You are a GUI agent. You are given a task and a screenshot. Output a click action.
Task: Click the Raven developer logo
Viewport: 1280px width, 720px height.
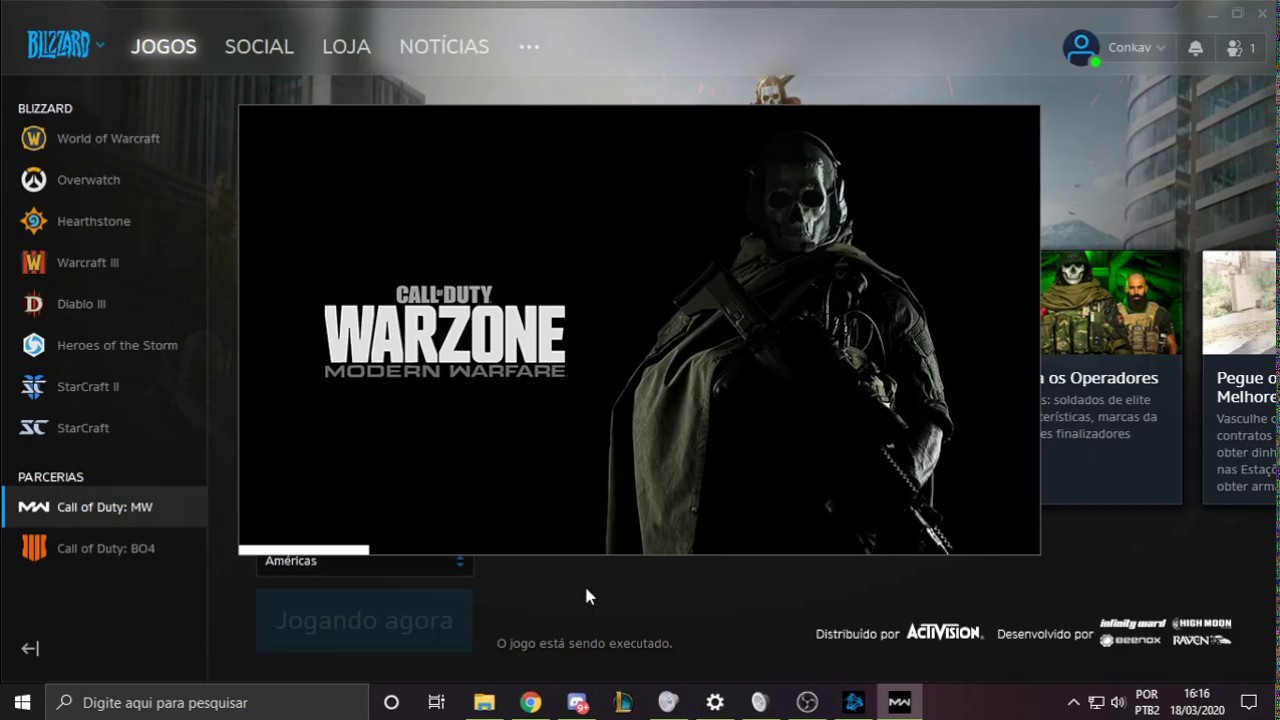[1201, 641]
